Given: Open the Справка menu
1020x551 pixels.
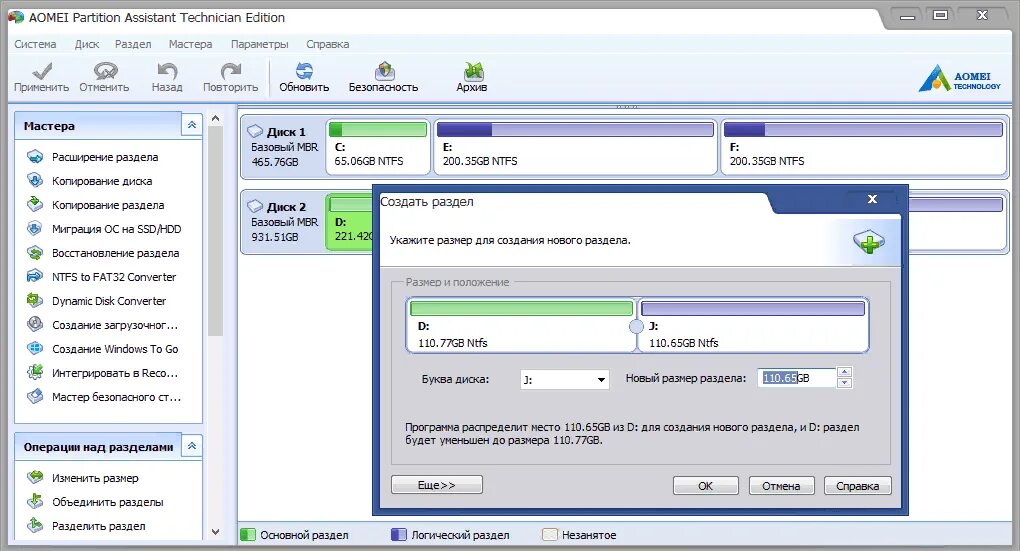Looking at the screenshot, I should pos(327,44).
